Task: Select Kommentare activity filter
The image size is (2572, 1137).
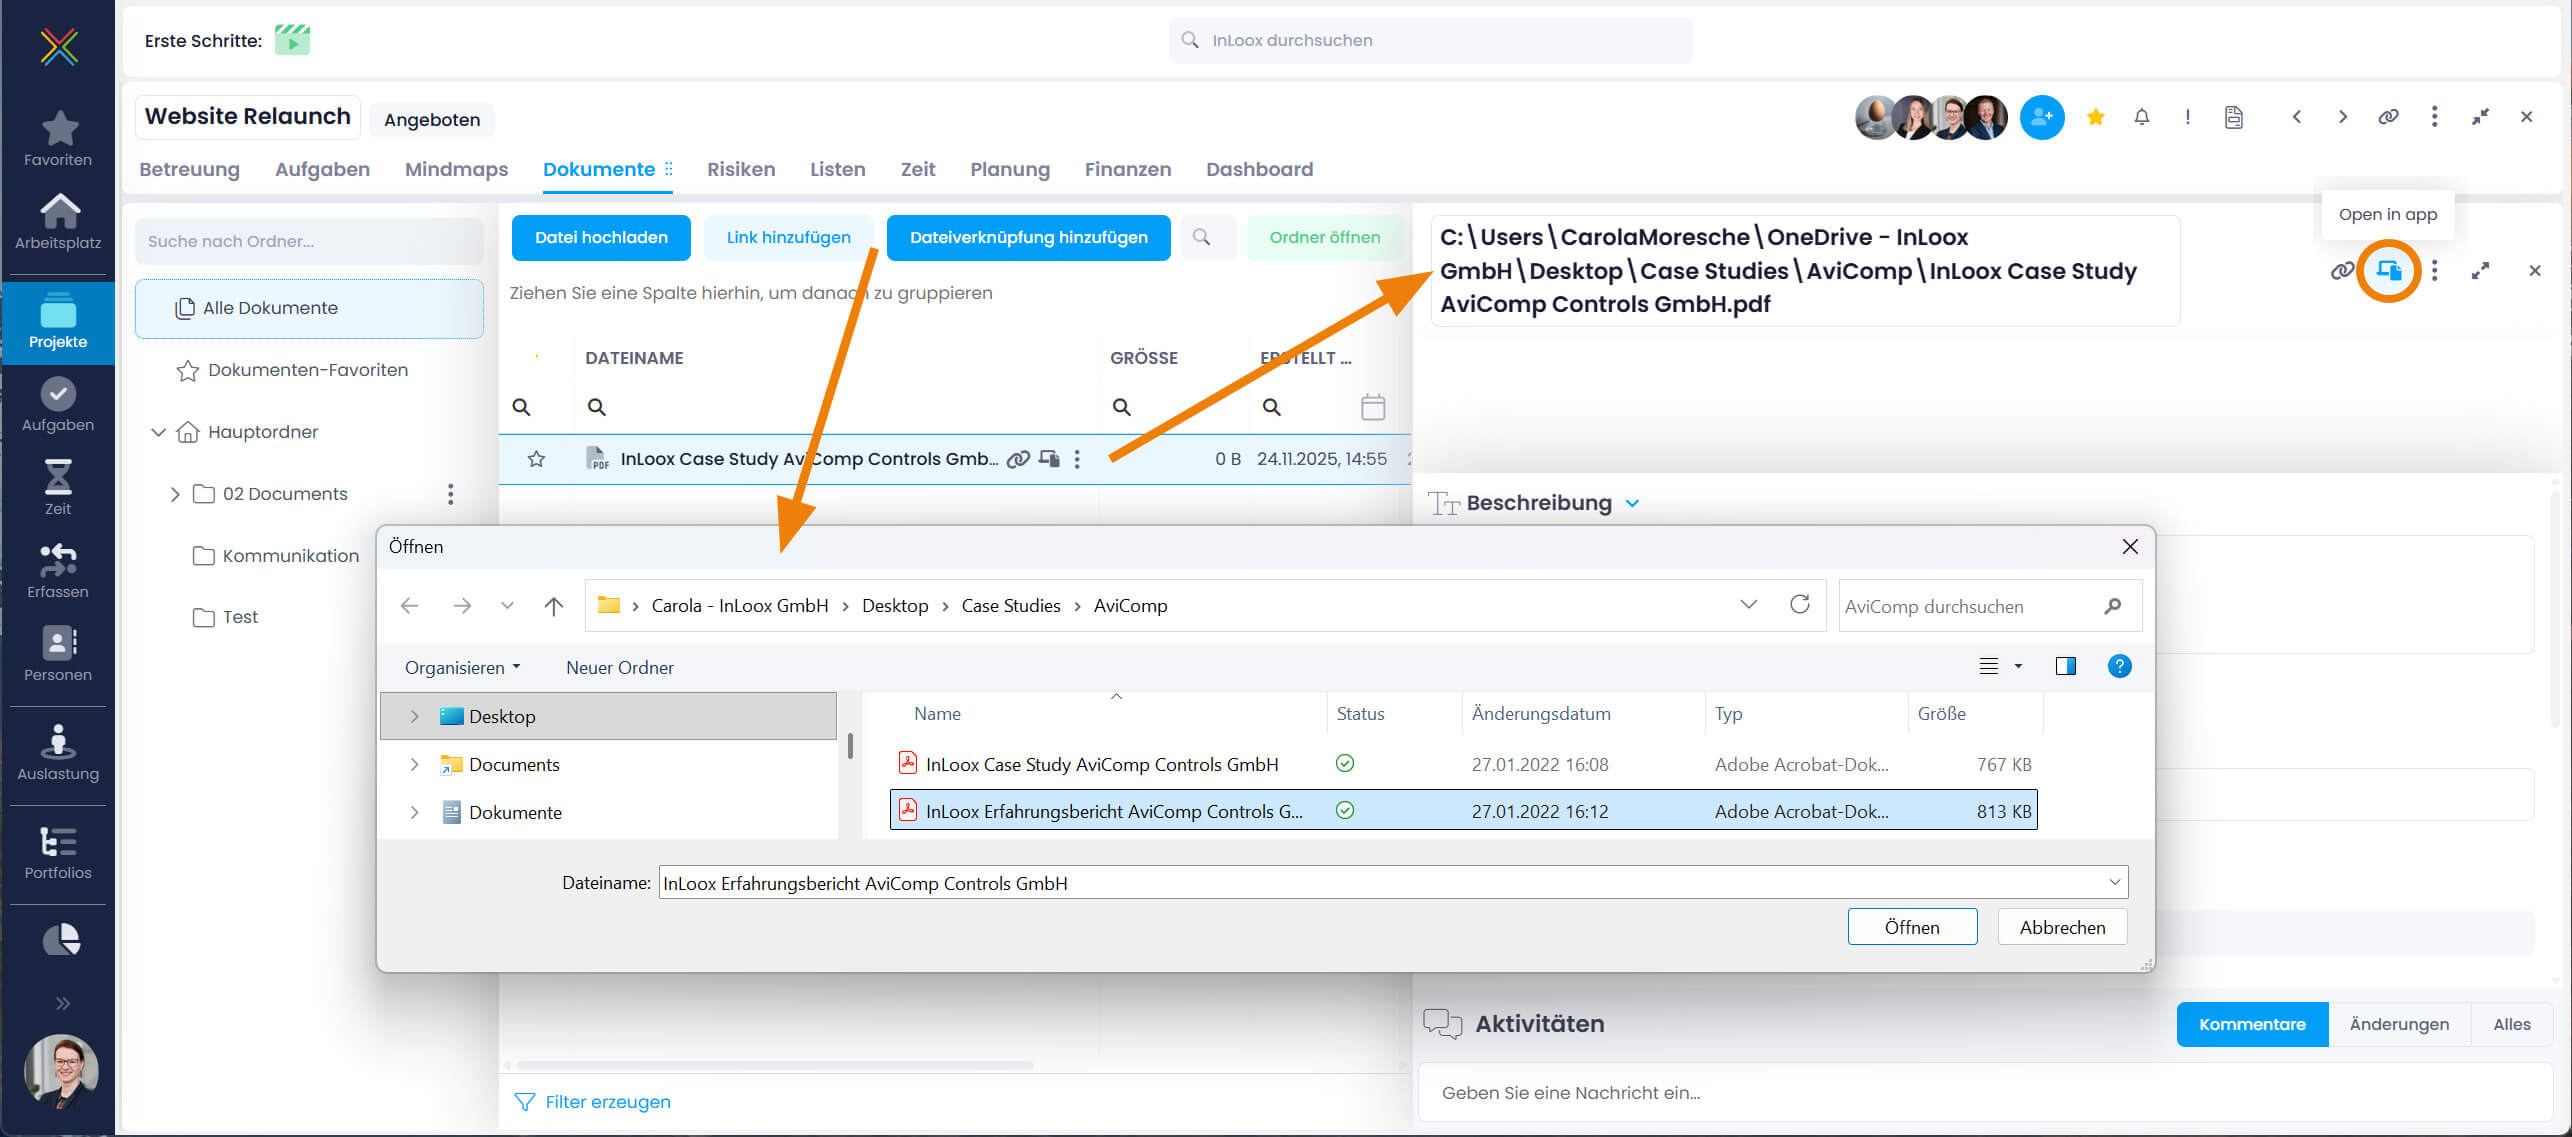Action: [x=2252, y=1024]
